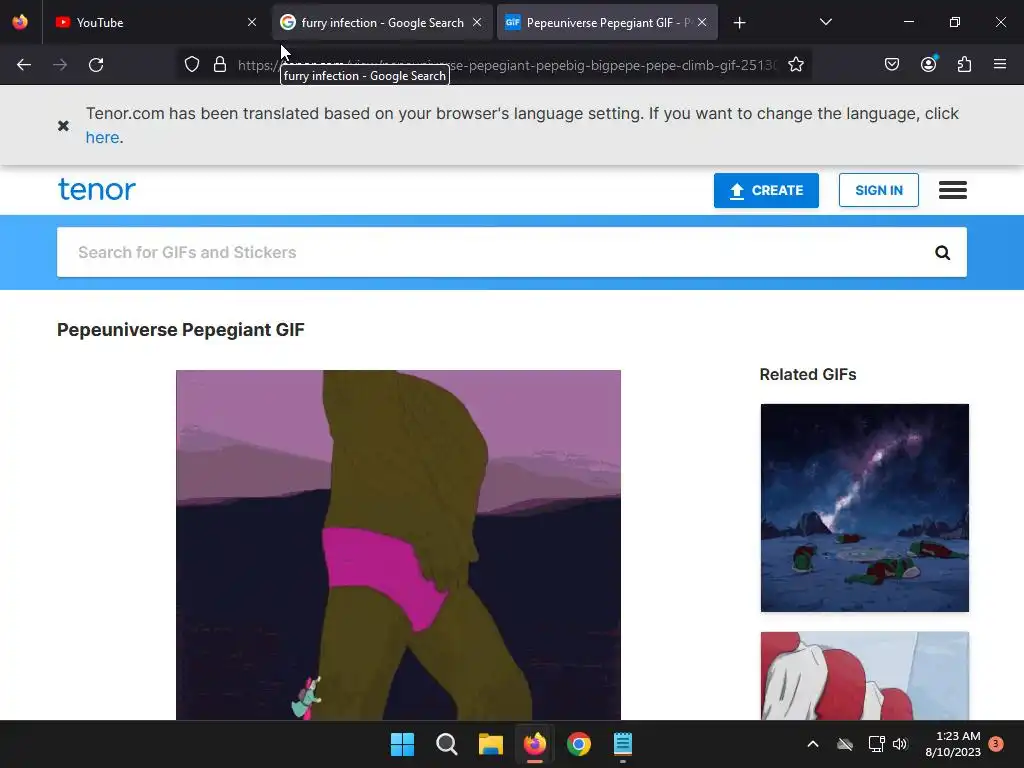Close the YouTube tab
This screenshot has height=768, width=1024.
252,22
